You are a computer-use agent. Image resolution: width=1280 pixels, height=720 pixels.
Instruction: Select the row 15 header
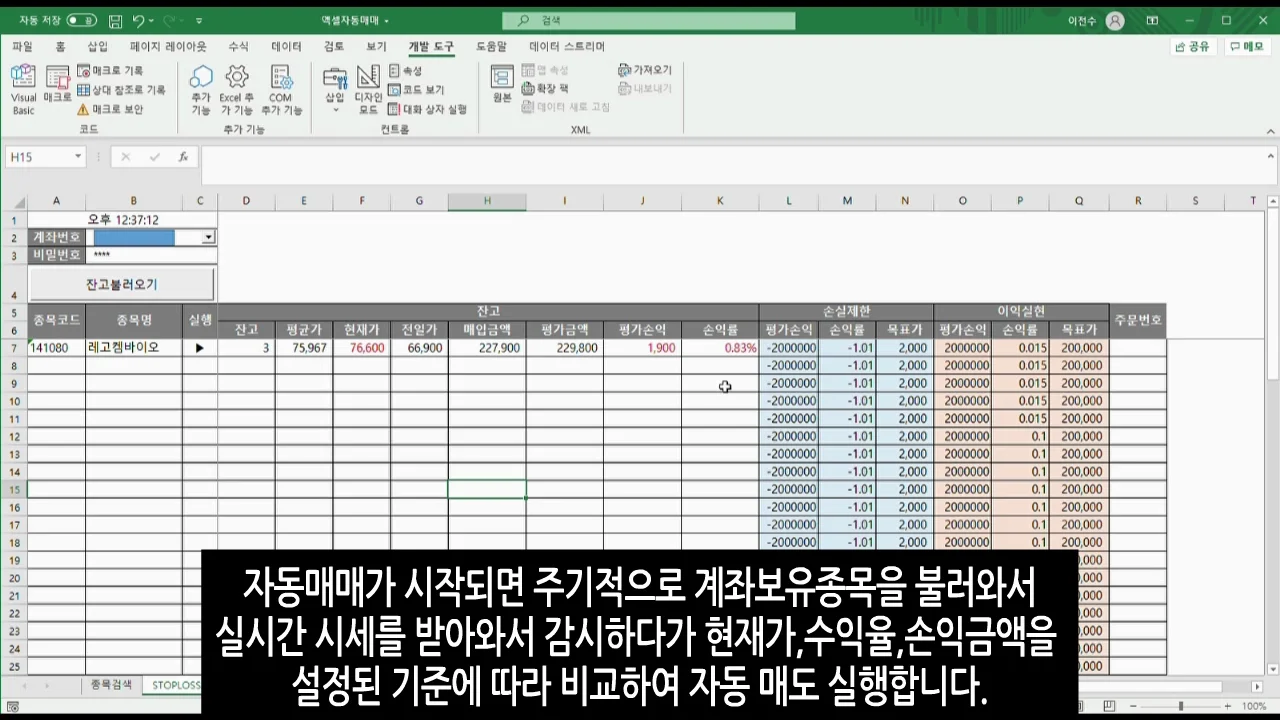point(14,489)
